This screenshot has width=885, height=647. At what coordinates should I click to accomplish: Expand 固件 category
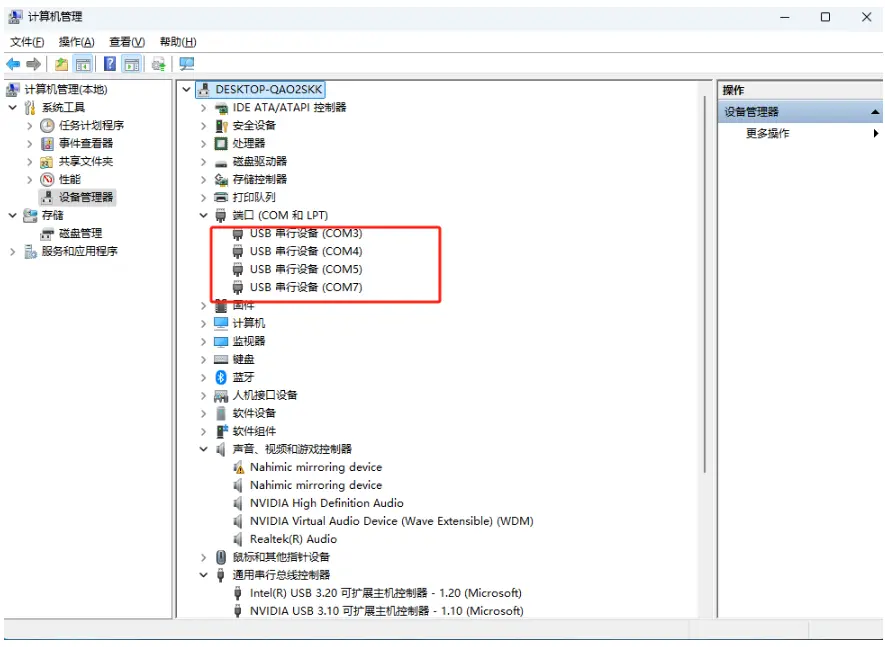tap(203, 305)
